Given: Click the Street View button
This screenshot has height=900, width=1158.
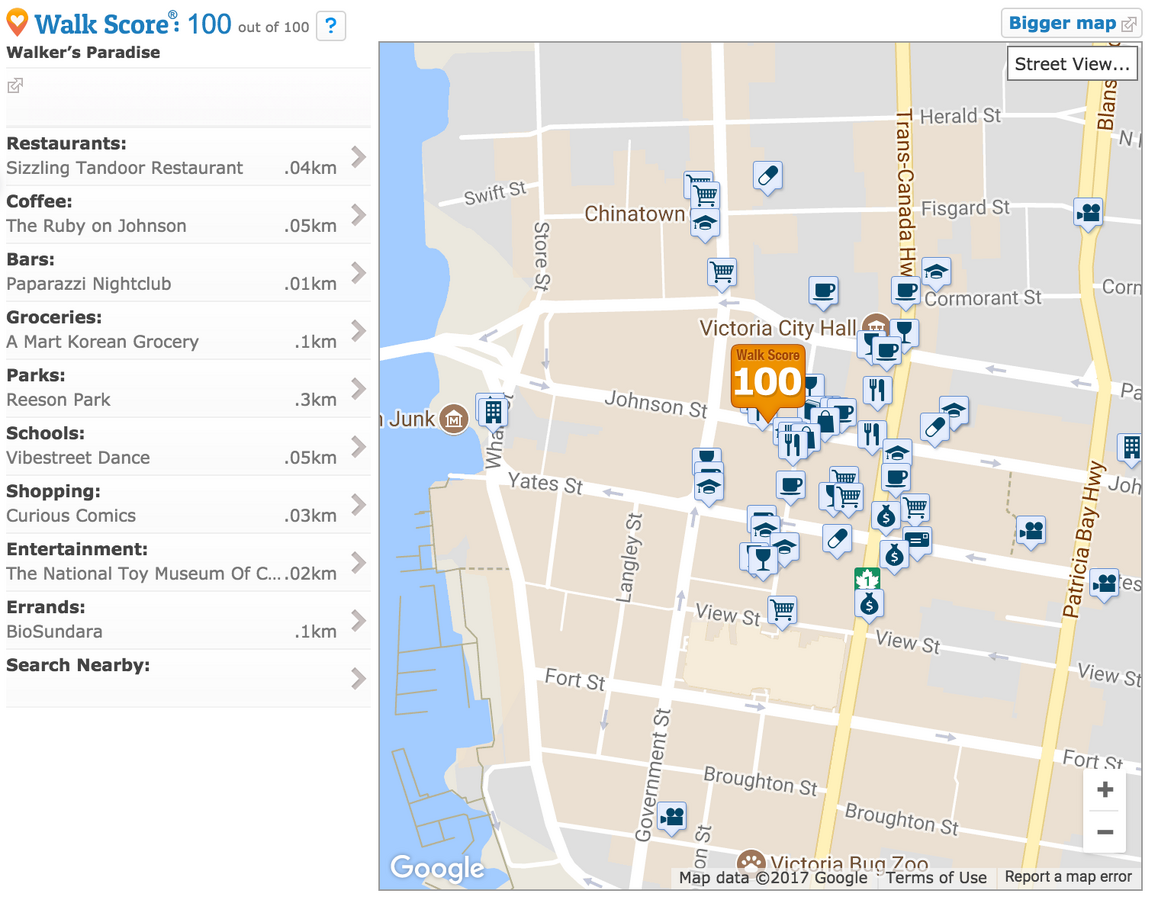Looking at the screenshot, I should click(x=1072, y=64).
